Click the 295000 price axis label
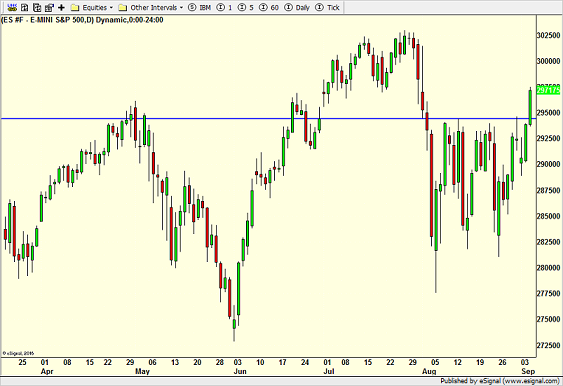 (x=548, y=113)
